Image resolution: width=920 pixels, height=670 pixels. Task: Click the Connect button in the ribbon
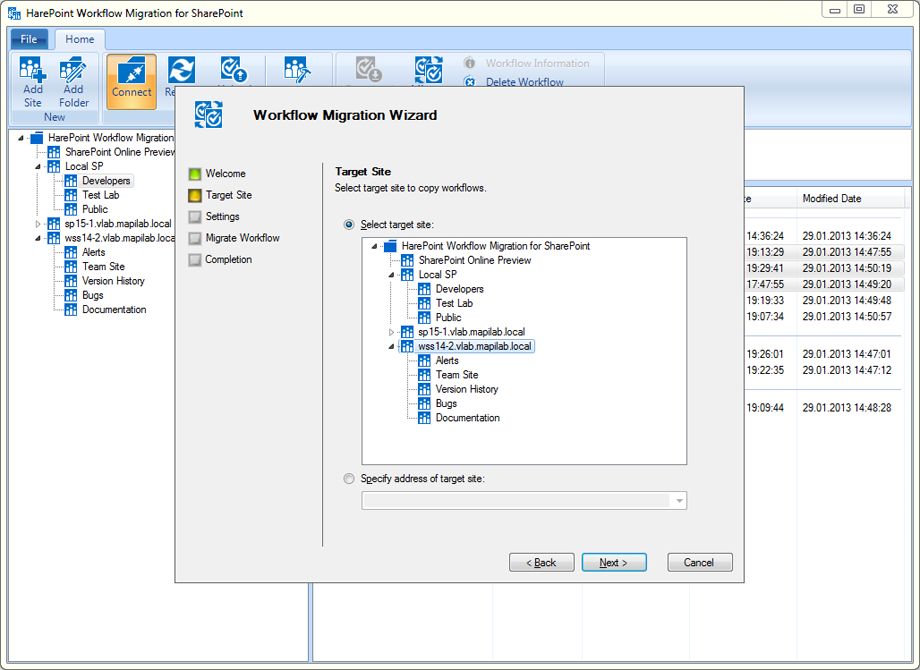coord(131,82)
